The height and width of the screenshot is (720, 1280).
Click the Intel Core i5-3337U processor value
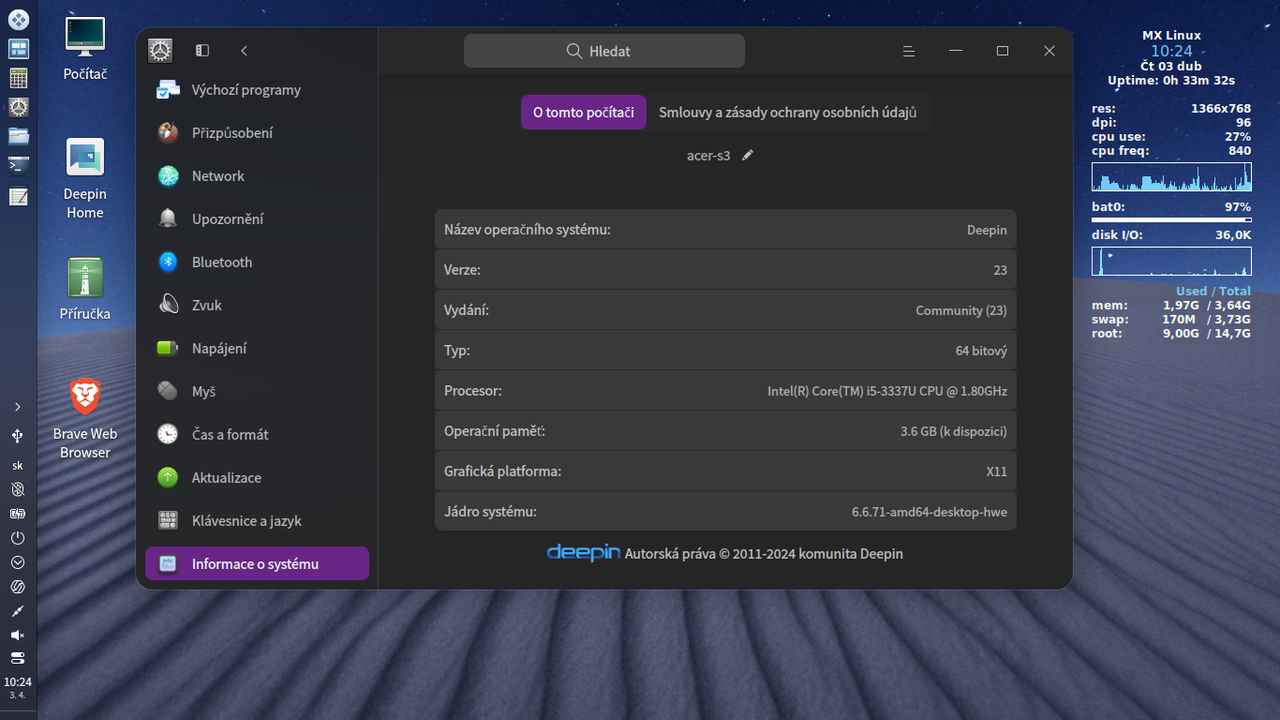887,391
